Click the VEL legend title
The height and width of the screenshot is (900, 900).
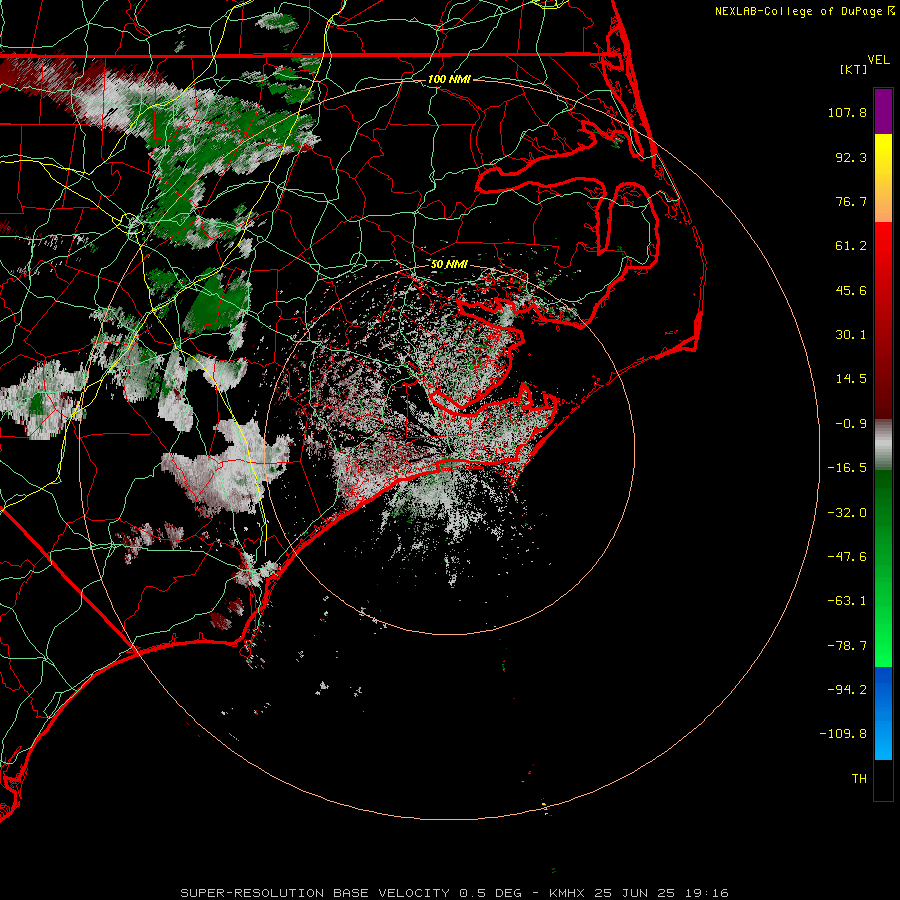point(878,60)
